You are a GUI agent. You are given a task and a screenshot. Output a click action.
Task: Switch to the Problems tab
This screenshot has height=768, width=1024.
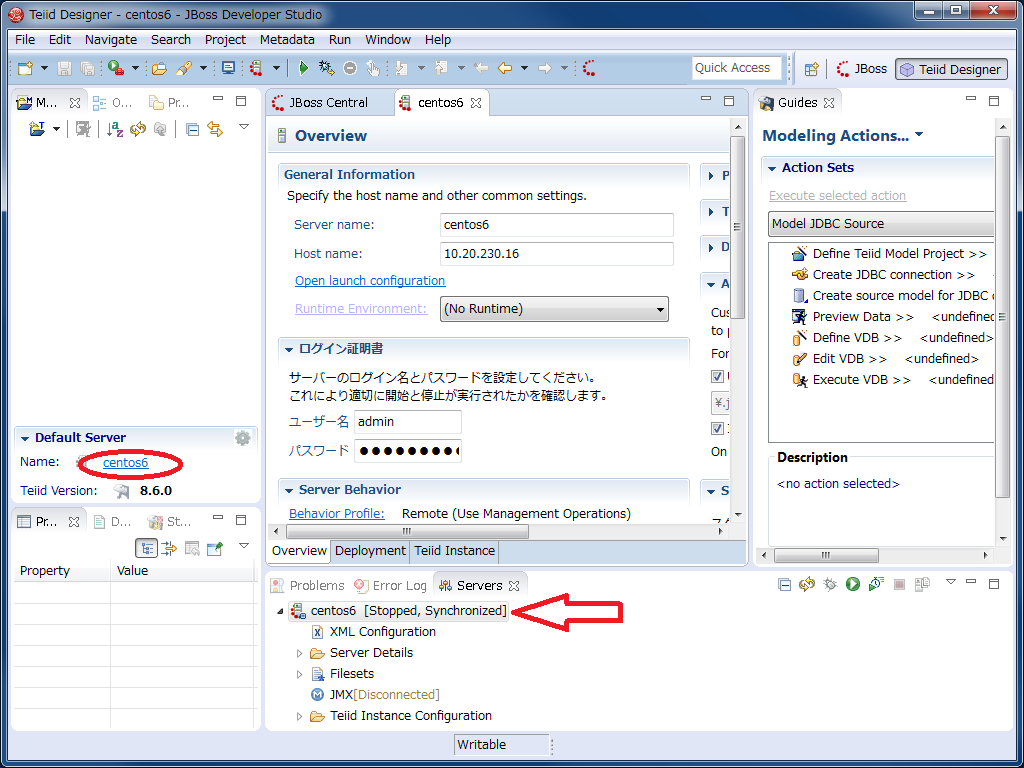[x=308, y=585]
